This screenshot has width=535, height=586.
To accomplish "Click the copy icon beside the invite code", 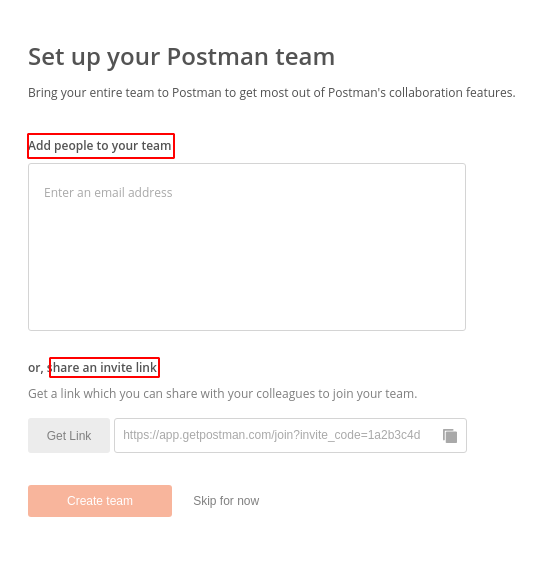I will click(449, 436).
